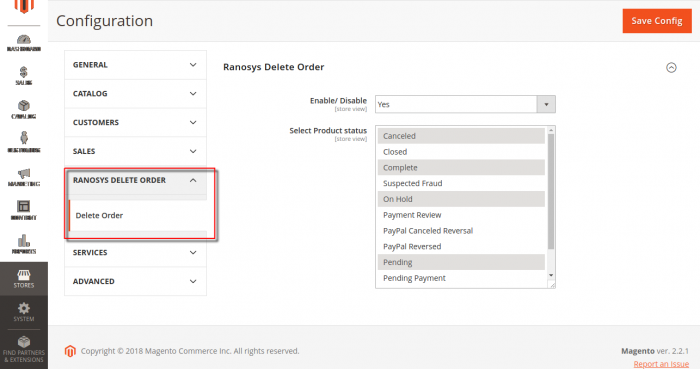This screenshot has width=700, height=369.
Task: Select Canceled in the status list
Action: coord(461,136)
